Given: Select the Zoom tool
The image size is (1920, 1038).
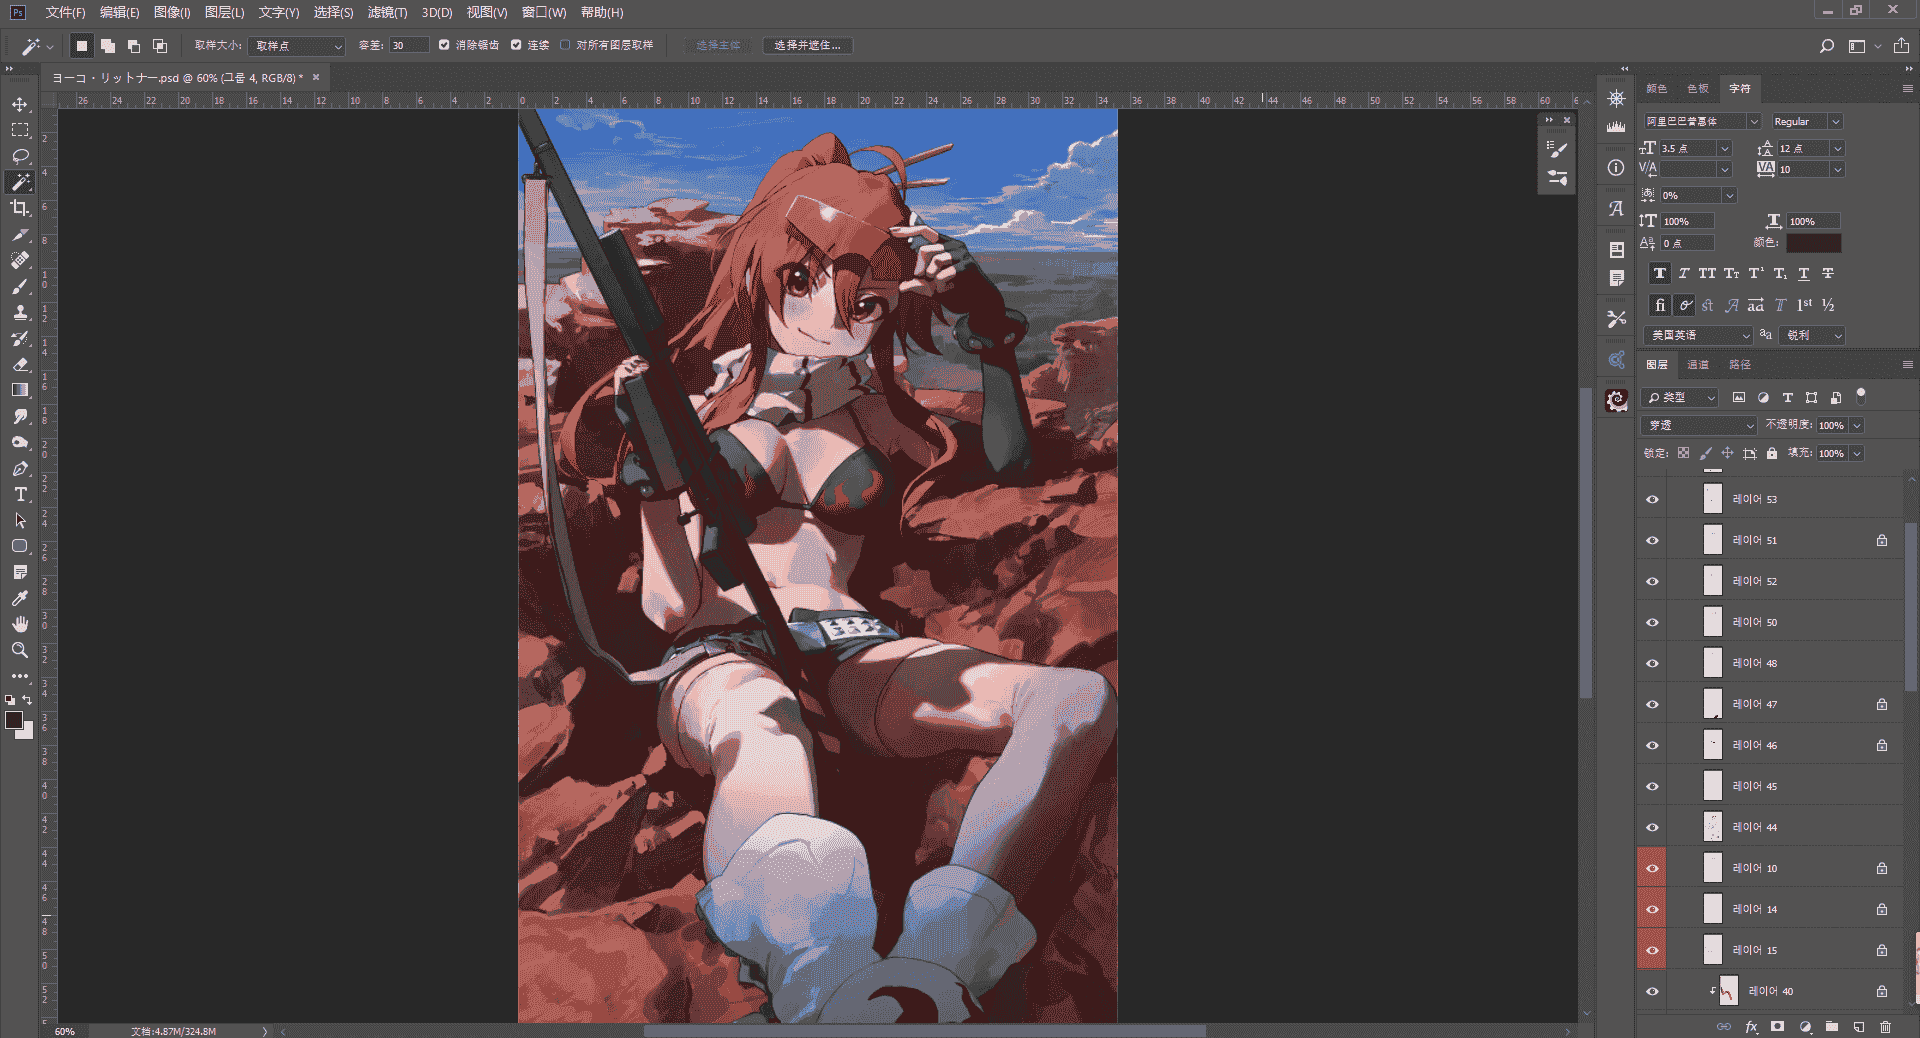Looking at the screenshot, I should click(20, 650).
